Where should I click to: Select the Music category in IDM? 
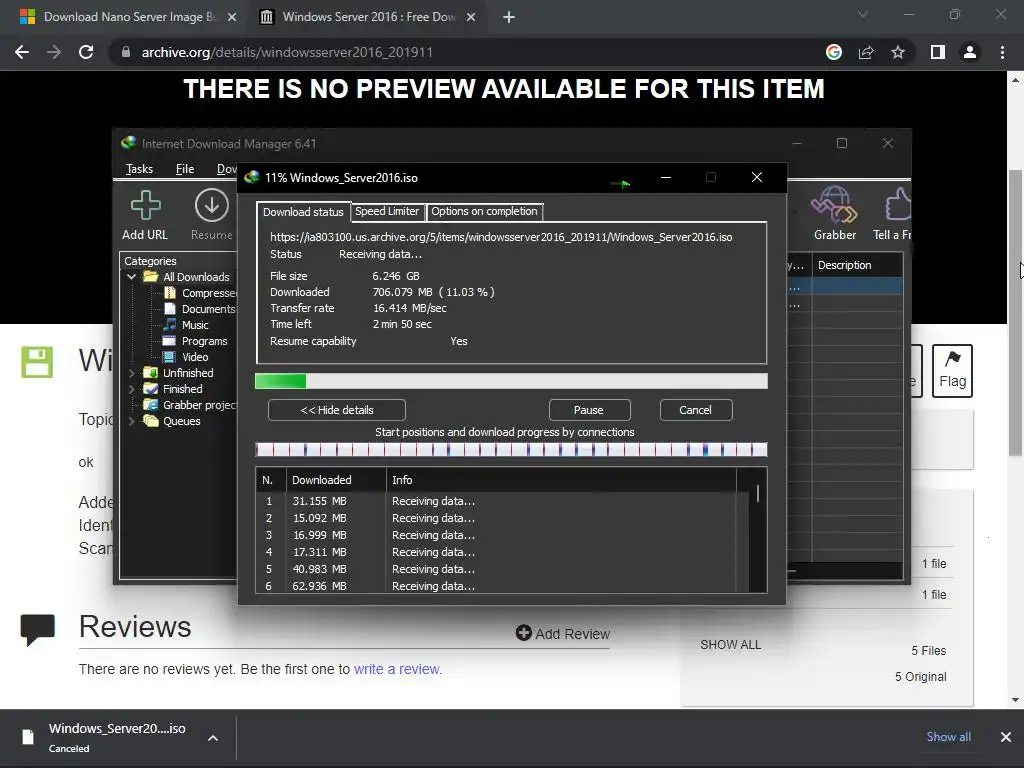[195, 325]
